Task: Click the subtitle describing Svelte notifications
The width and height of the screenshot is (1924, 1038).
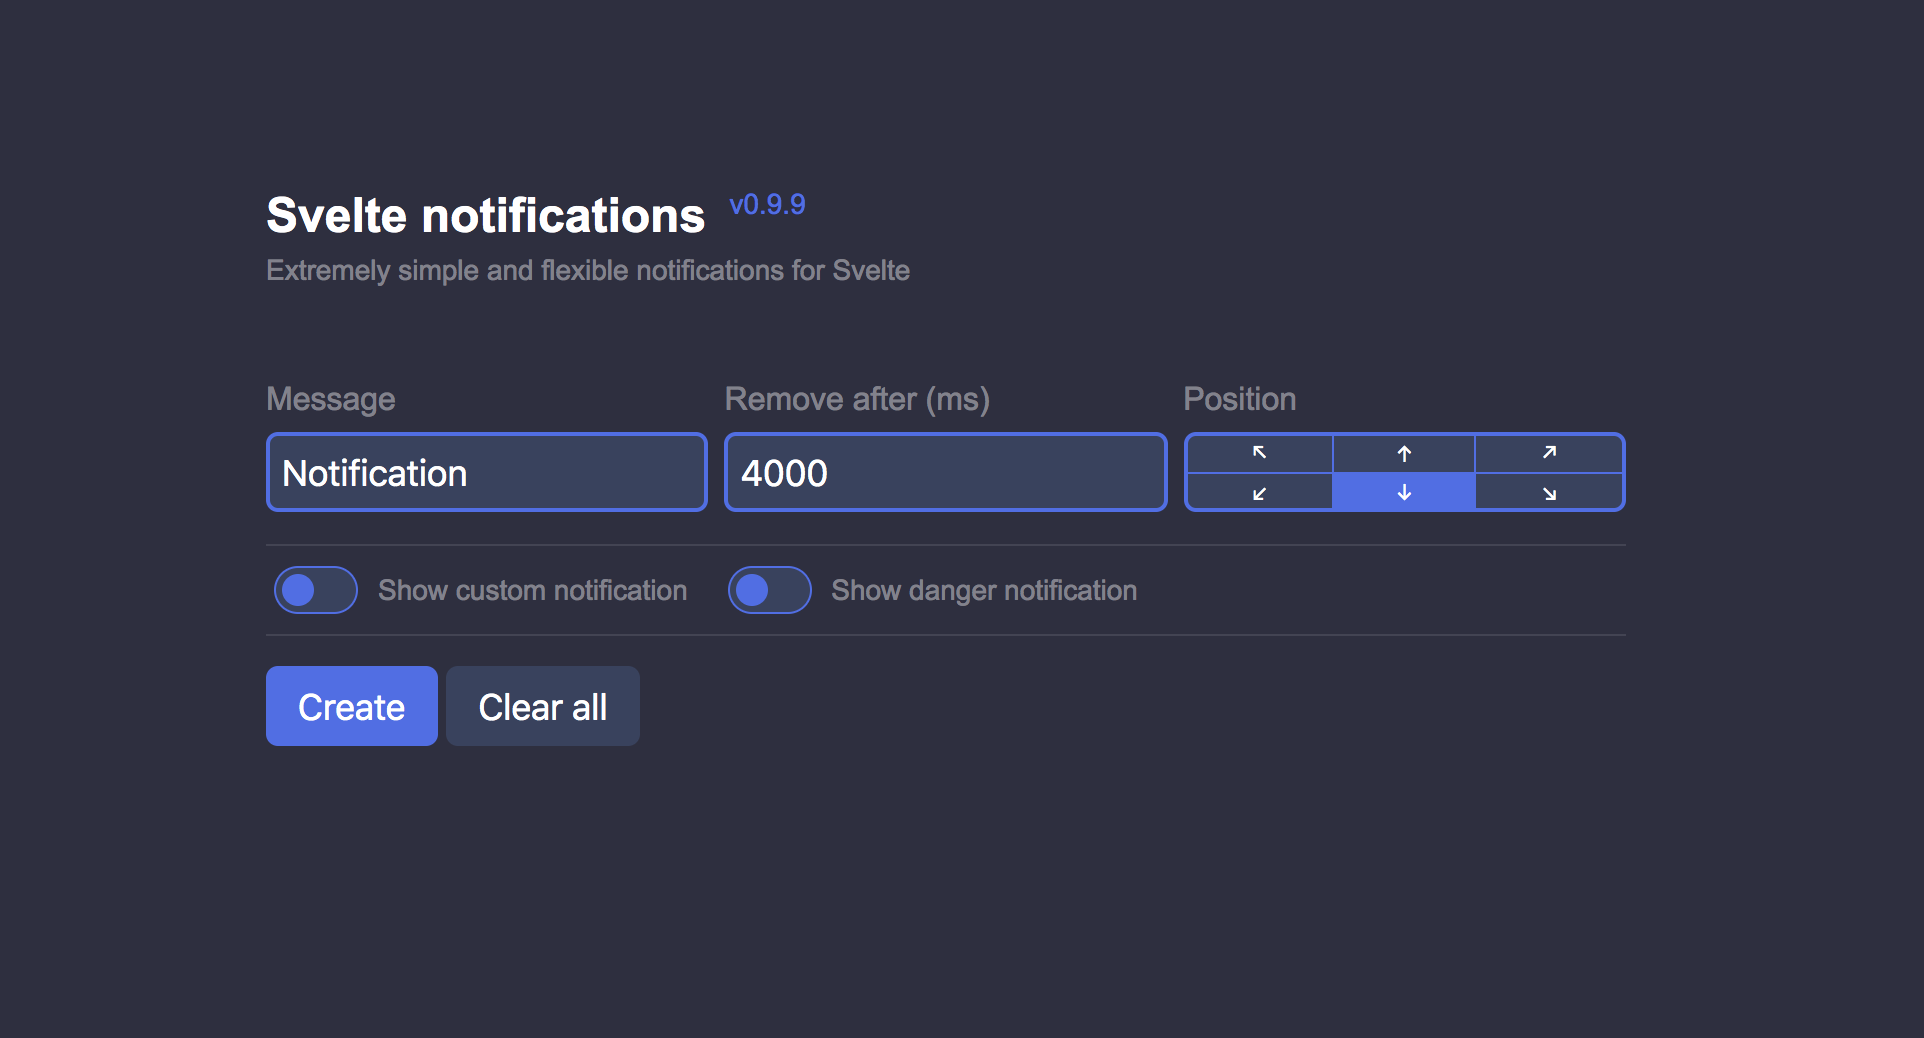Action: click(588, 270)
